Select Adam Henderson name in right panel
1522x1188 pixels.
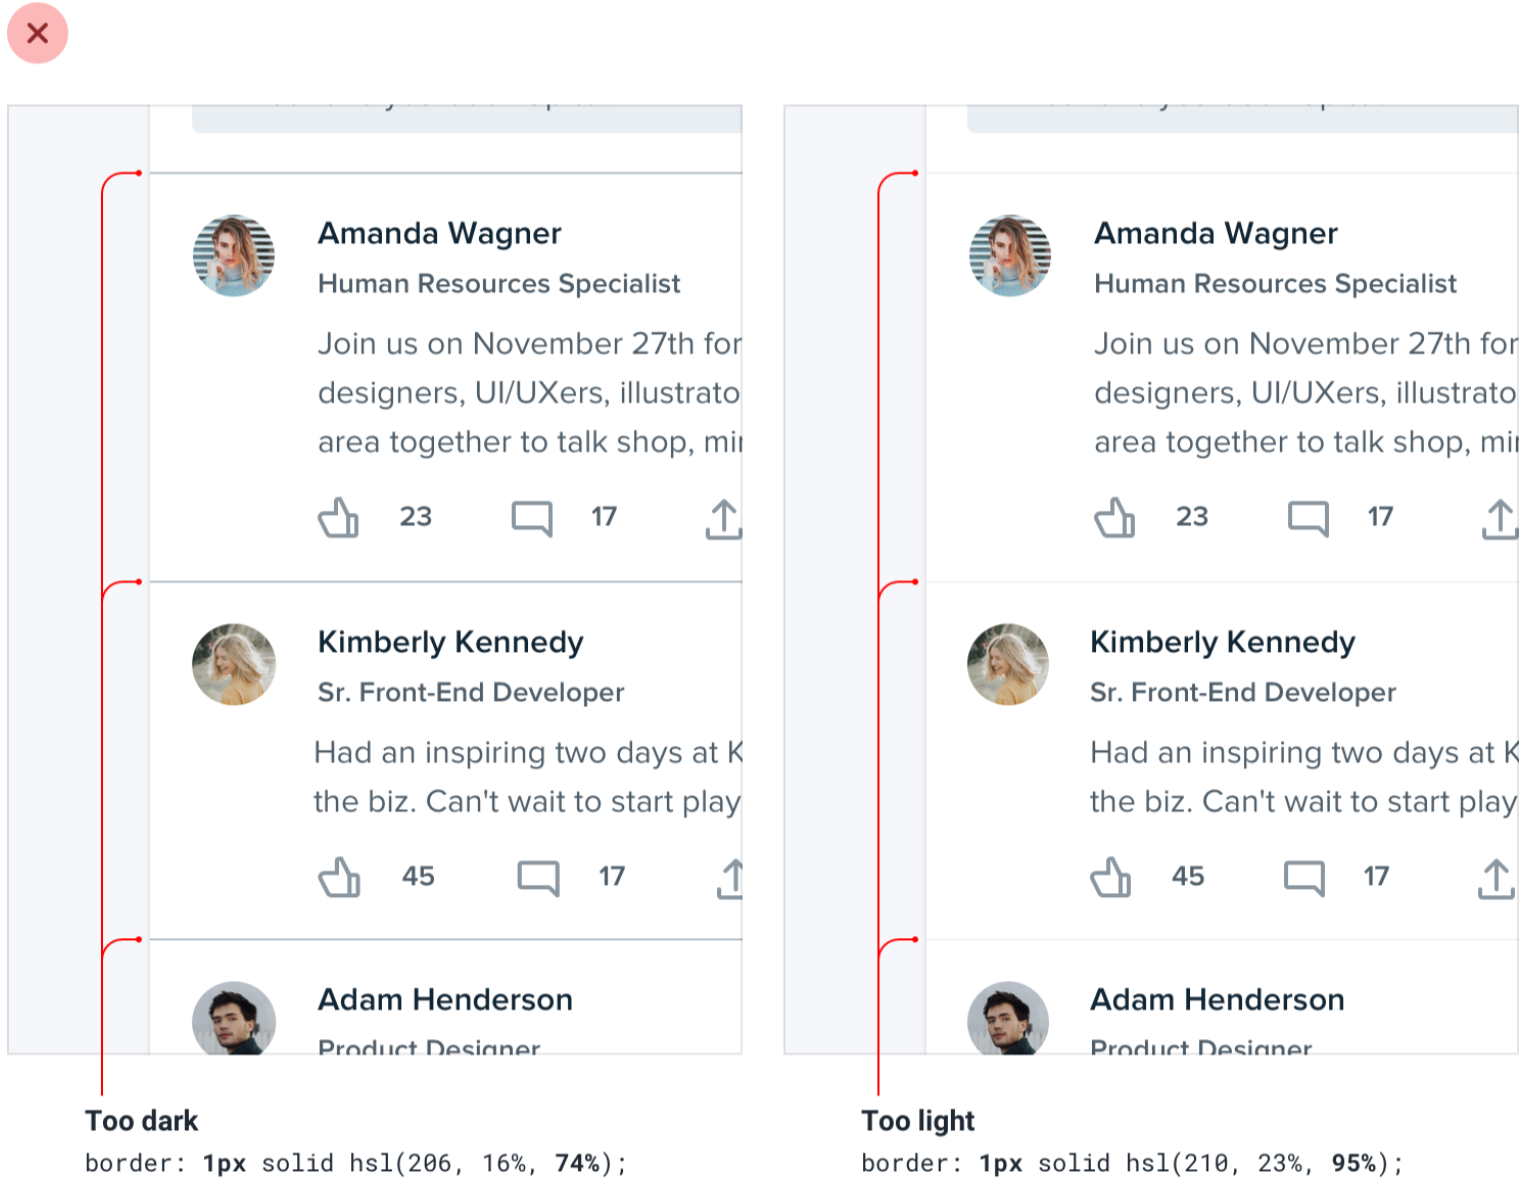tap(1217, 999)
